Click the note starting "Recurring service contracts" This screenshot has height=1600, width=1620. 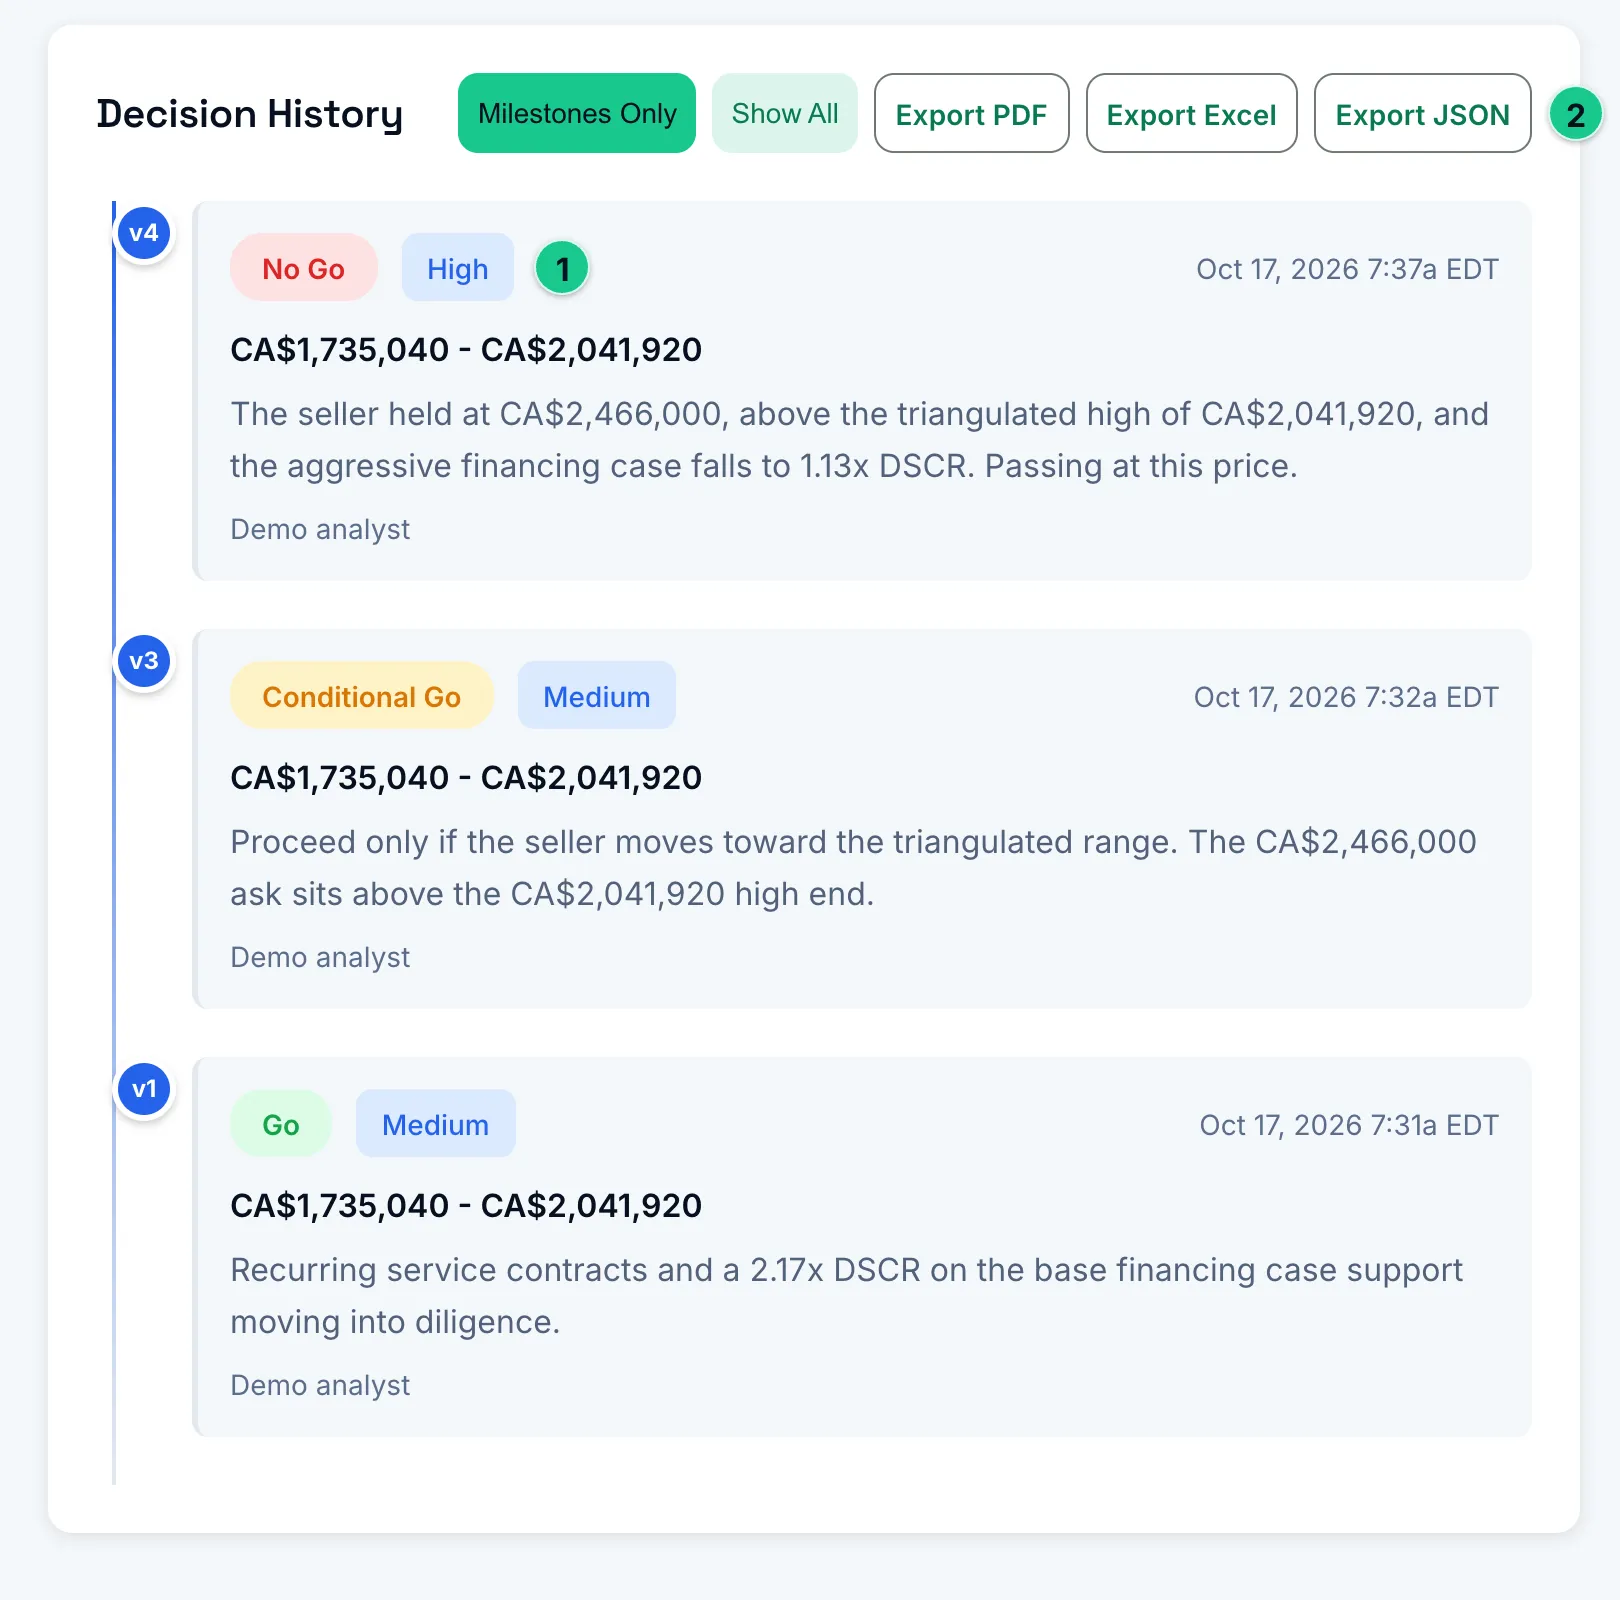(x=846, y=1296)
